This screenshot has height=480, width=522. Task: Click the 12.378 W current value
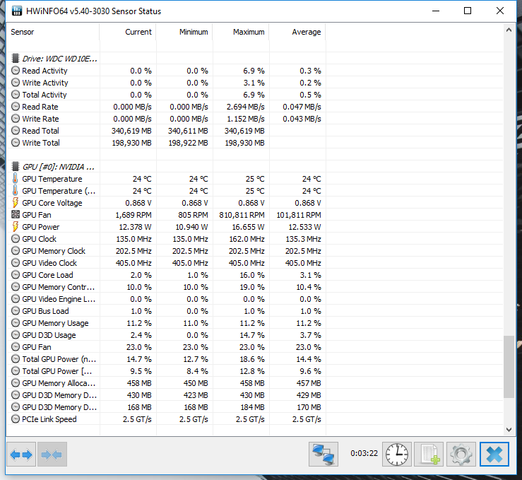[135, 227]
